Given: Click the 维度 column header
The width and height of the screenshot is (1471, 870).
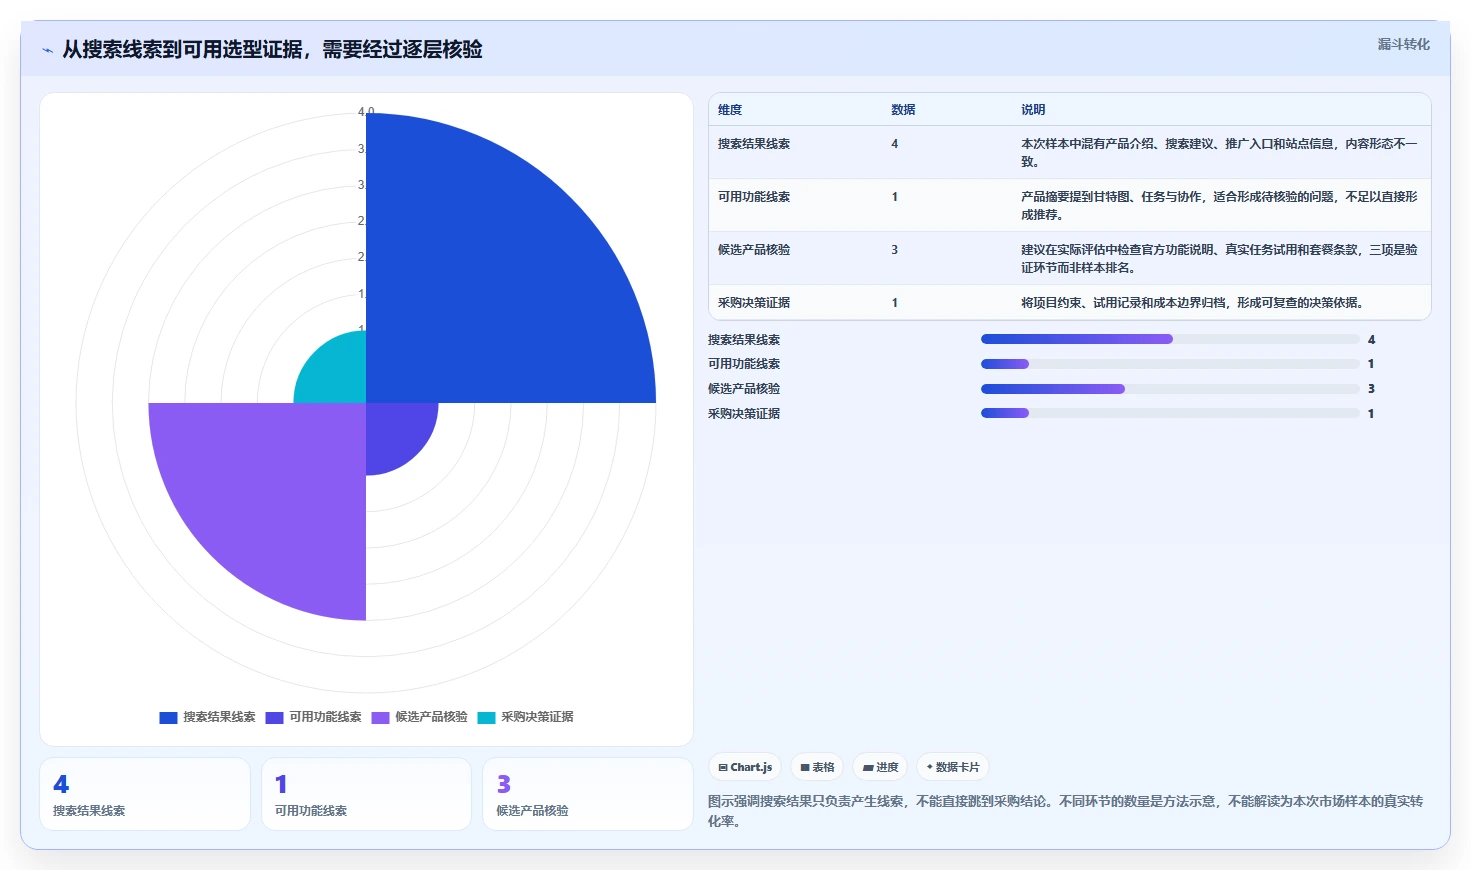Looking at the screenshot, I should [730, 110].
